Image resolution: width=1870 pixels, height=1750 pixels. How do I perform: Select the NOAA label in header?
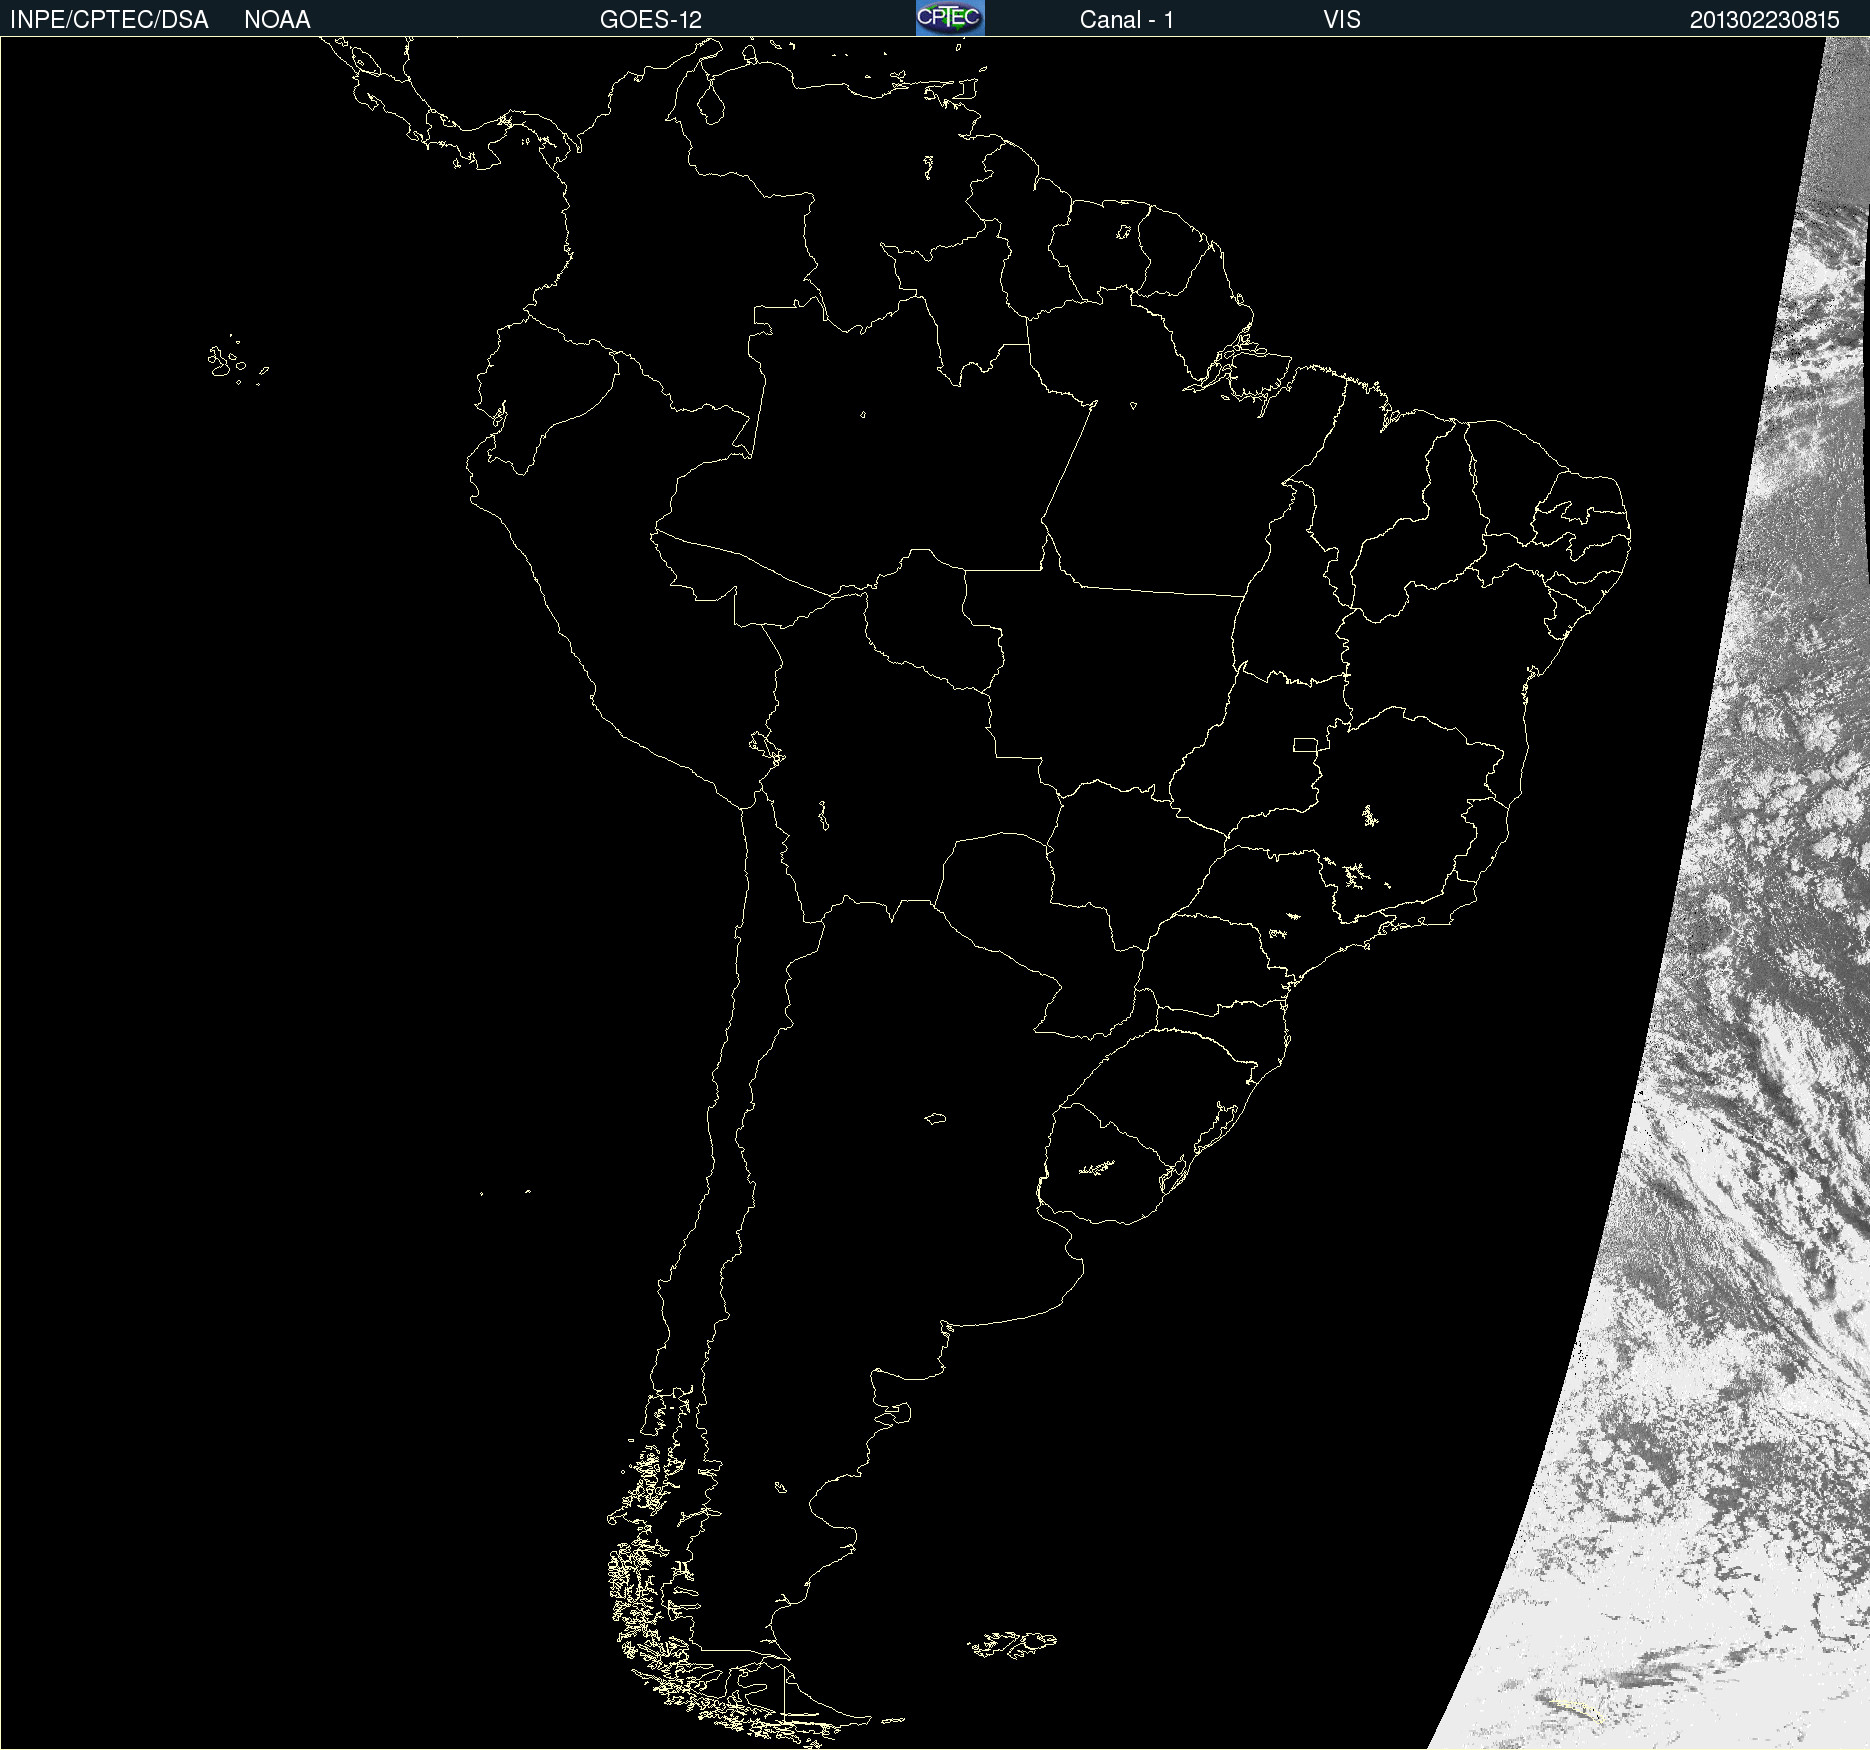(277, 20)
